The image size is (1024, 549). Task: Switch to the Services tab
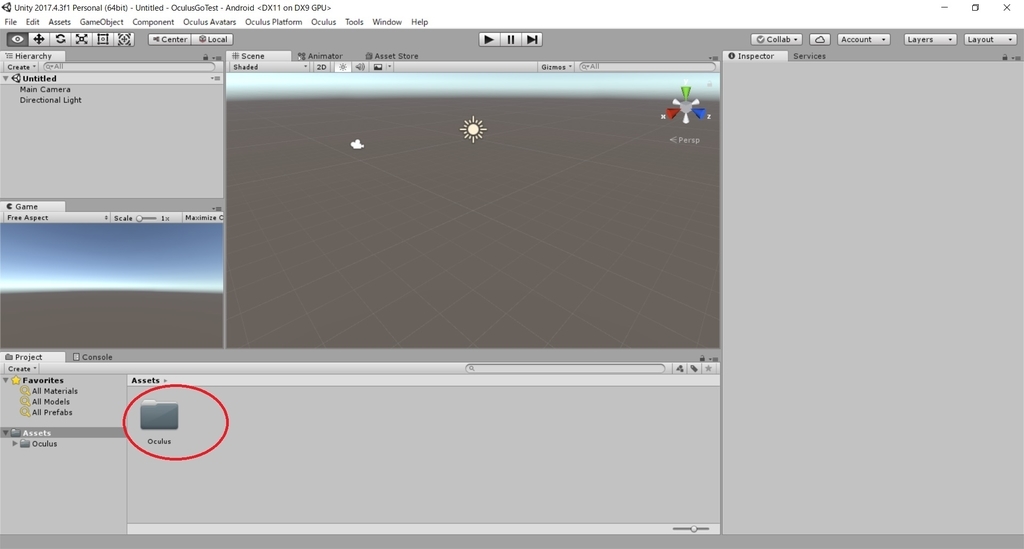809,56
